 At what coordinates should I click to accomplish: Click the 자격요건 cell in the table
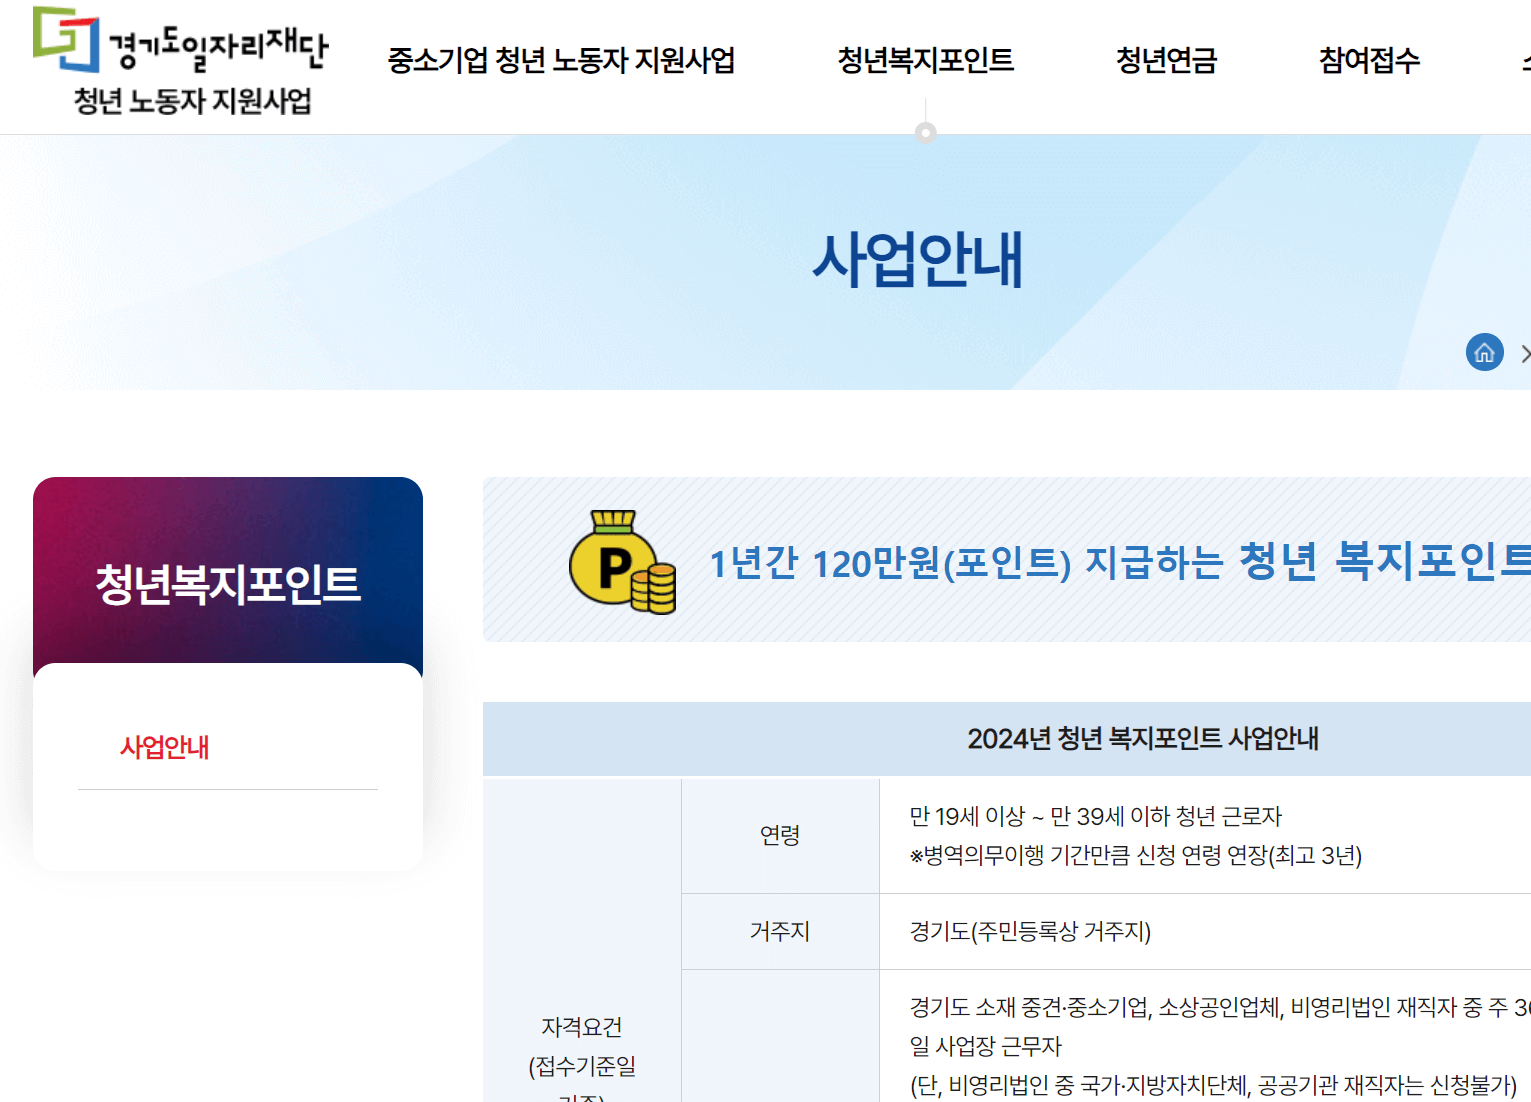pyautogui.click(x=582, y=1025)
